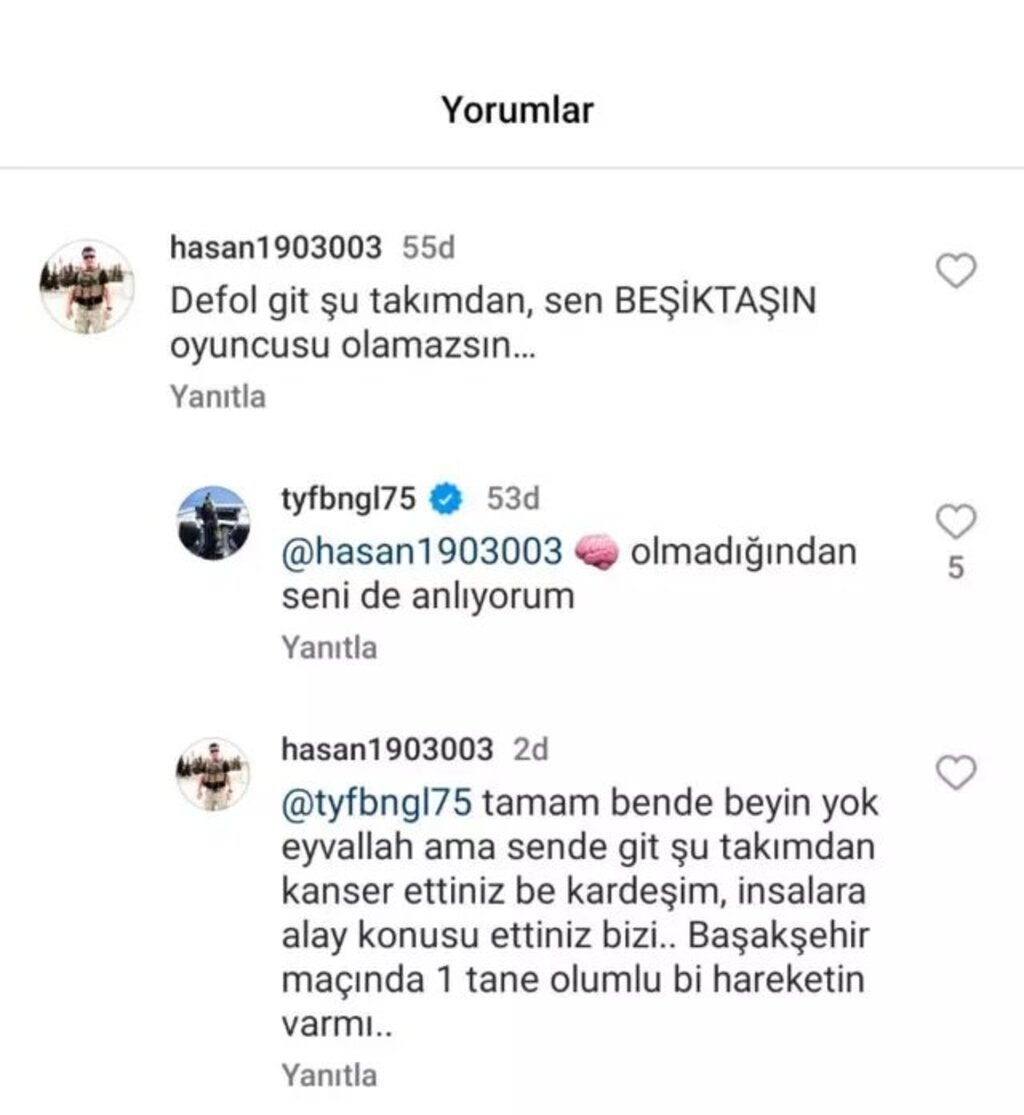Reply to the 'Defol git şu takımdan' comment
This screenshot has height=1115, width=1024.
(x=218, y=397)
